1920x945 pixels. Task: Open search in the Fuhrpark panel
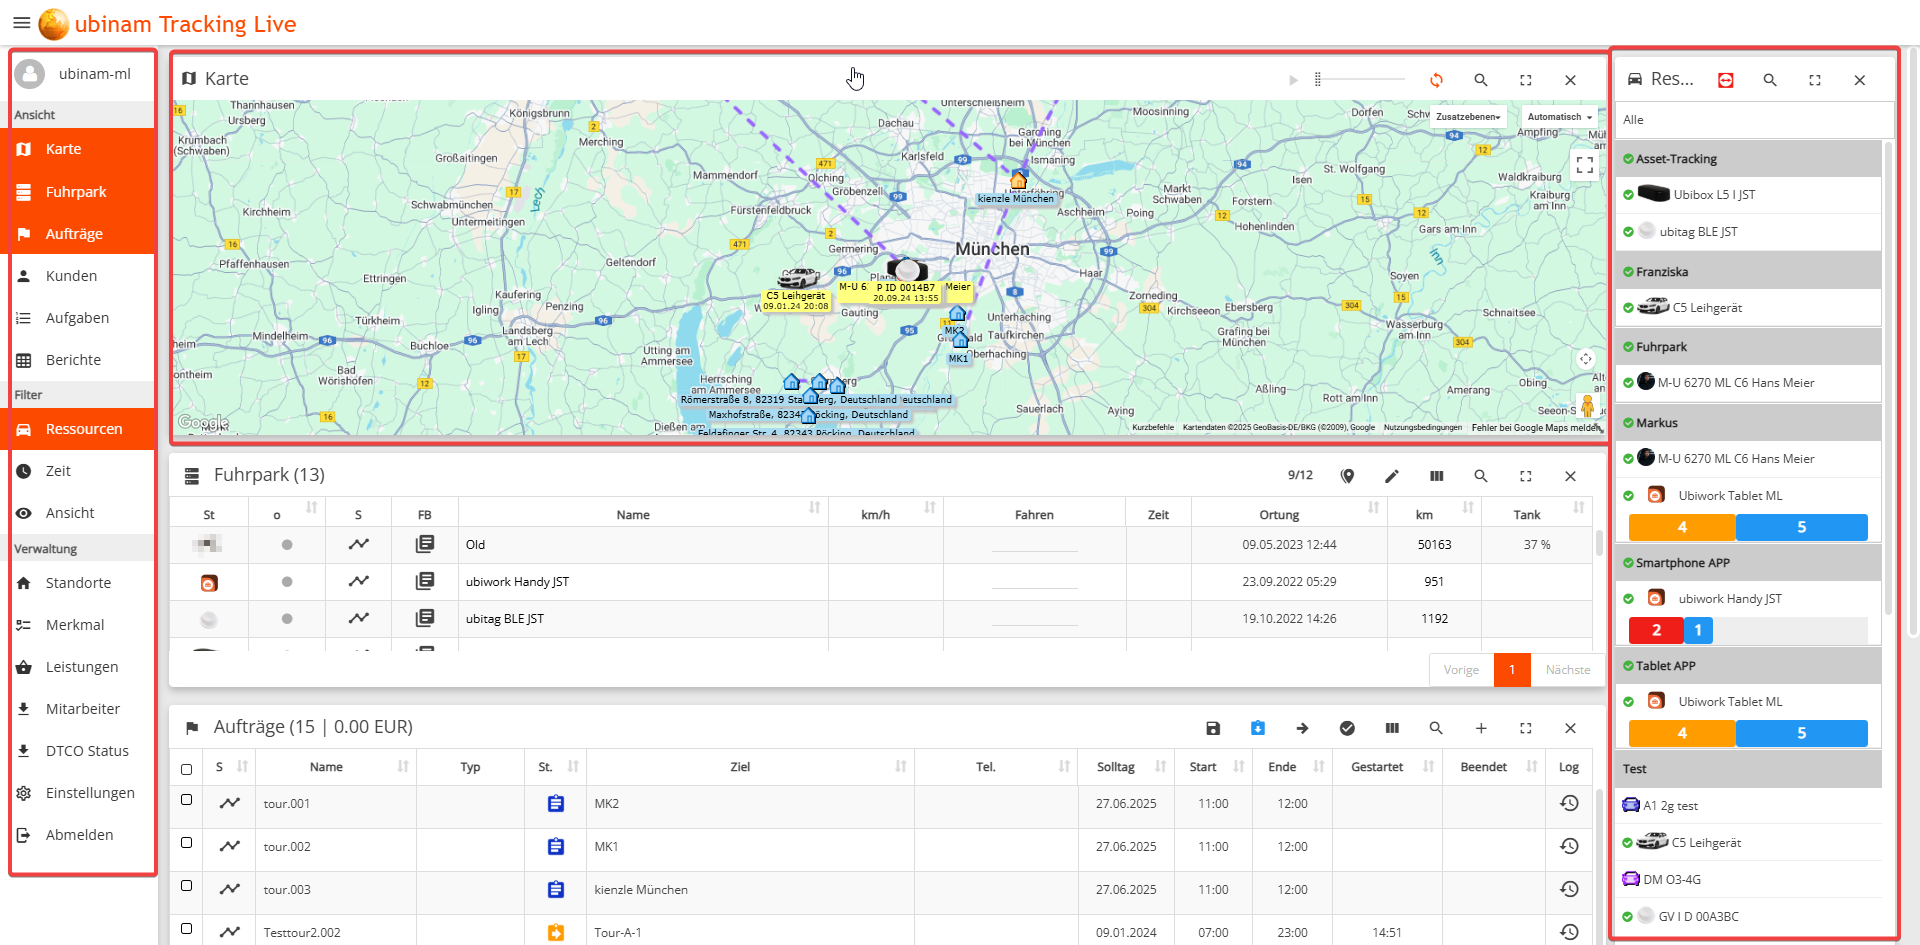point(1481,476)
